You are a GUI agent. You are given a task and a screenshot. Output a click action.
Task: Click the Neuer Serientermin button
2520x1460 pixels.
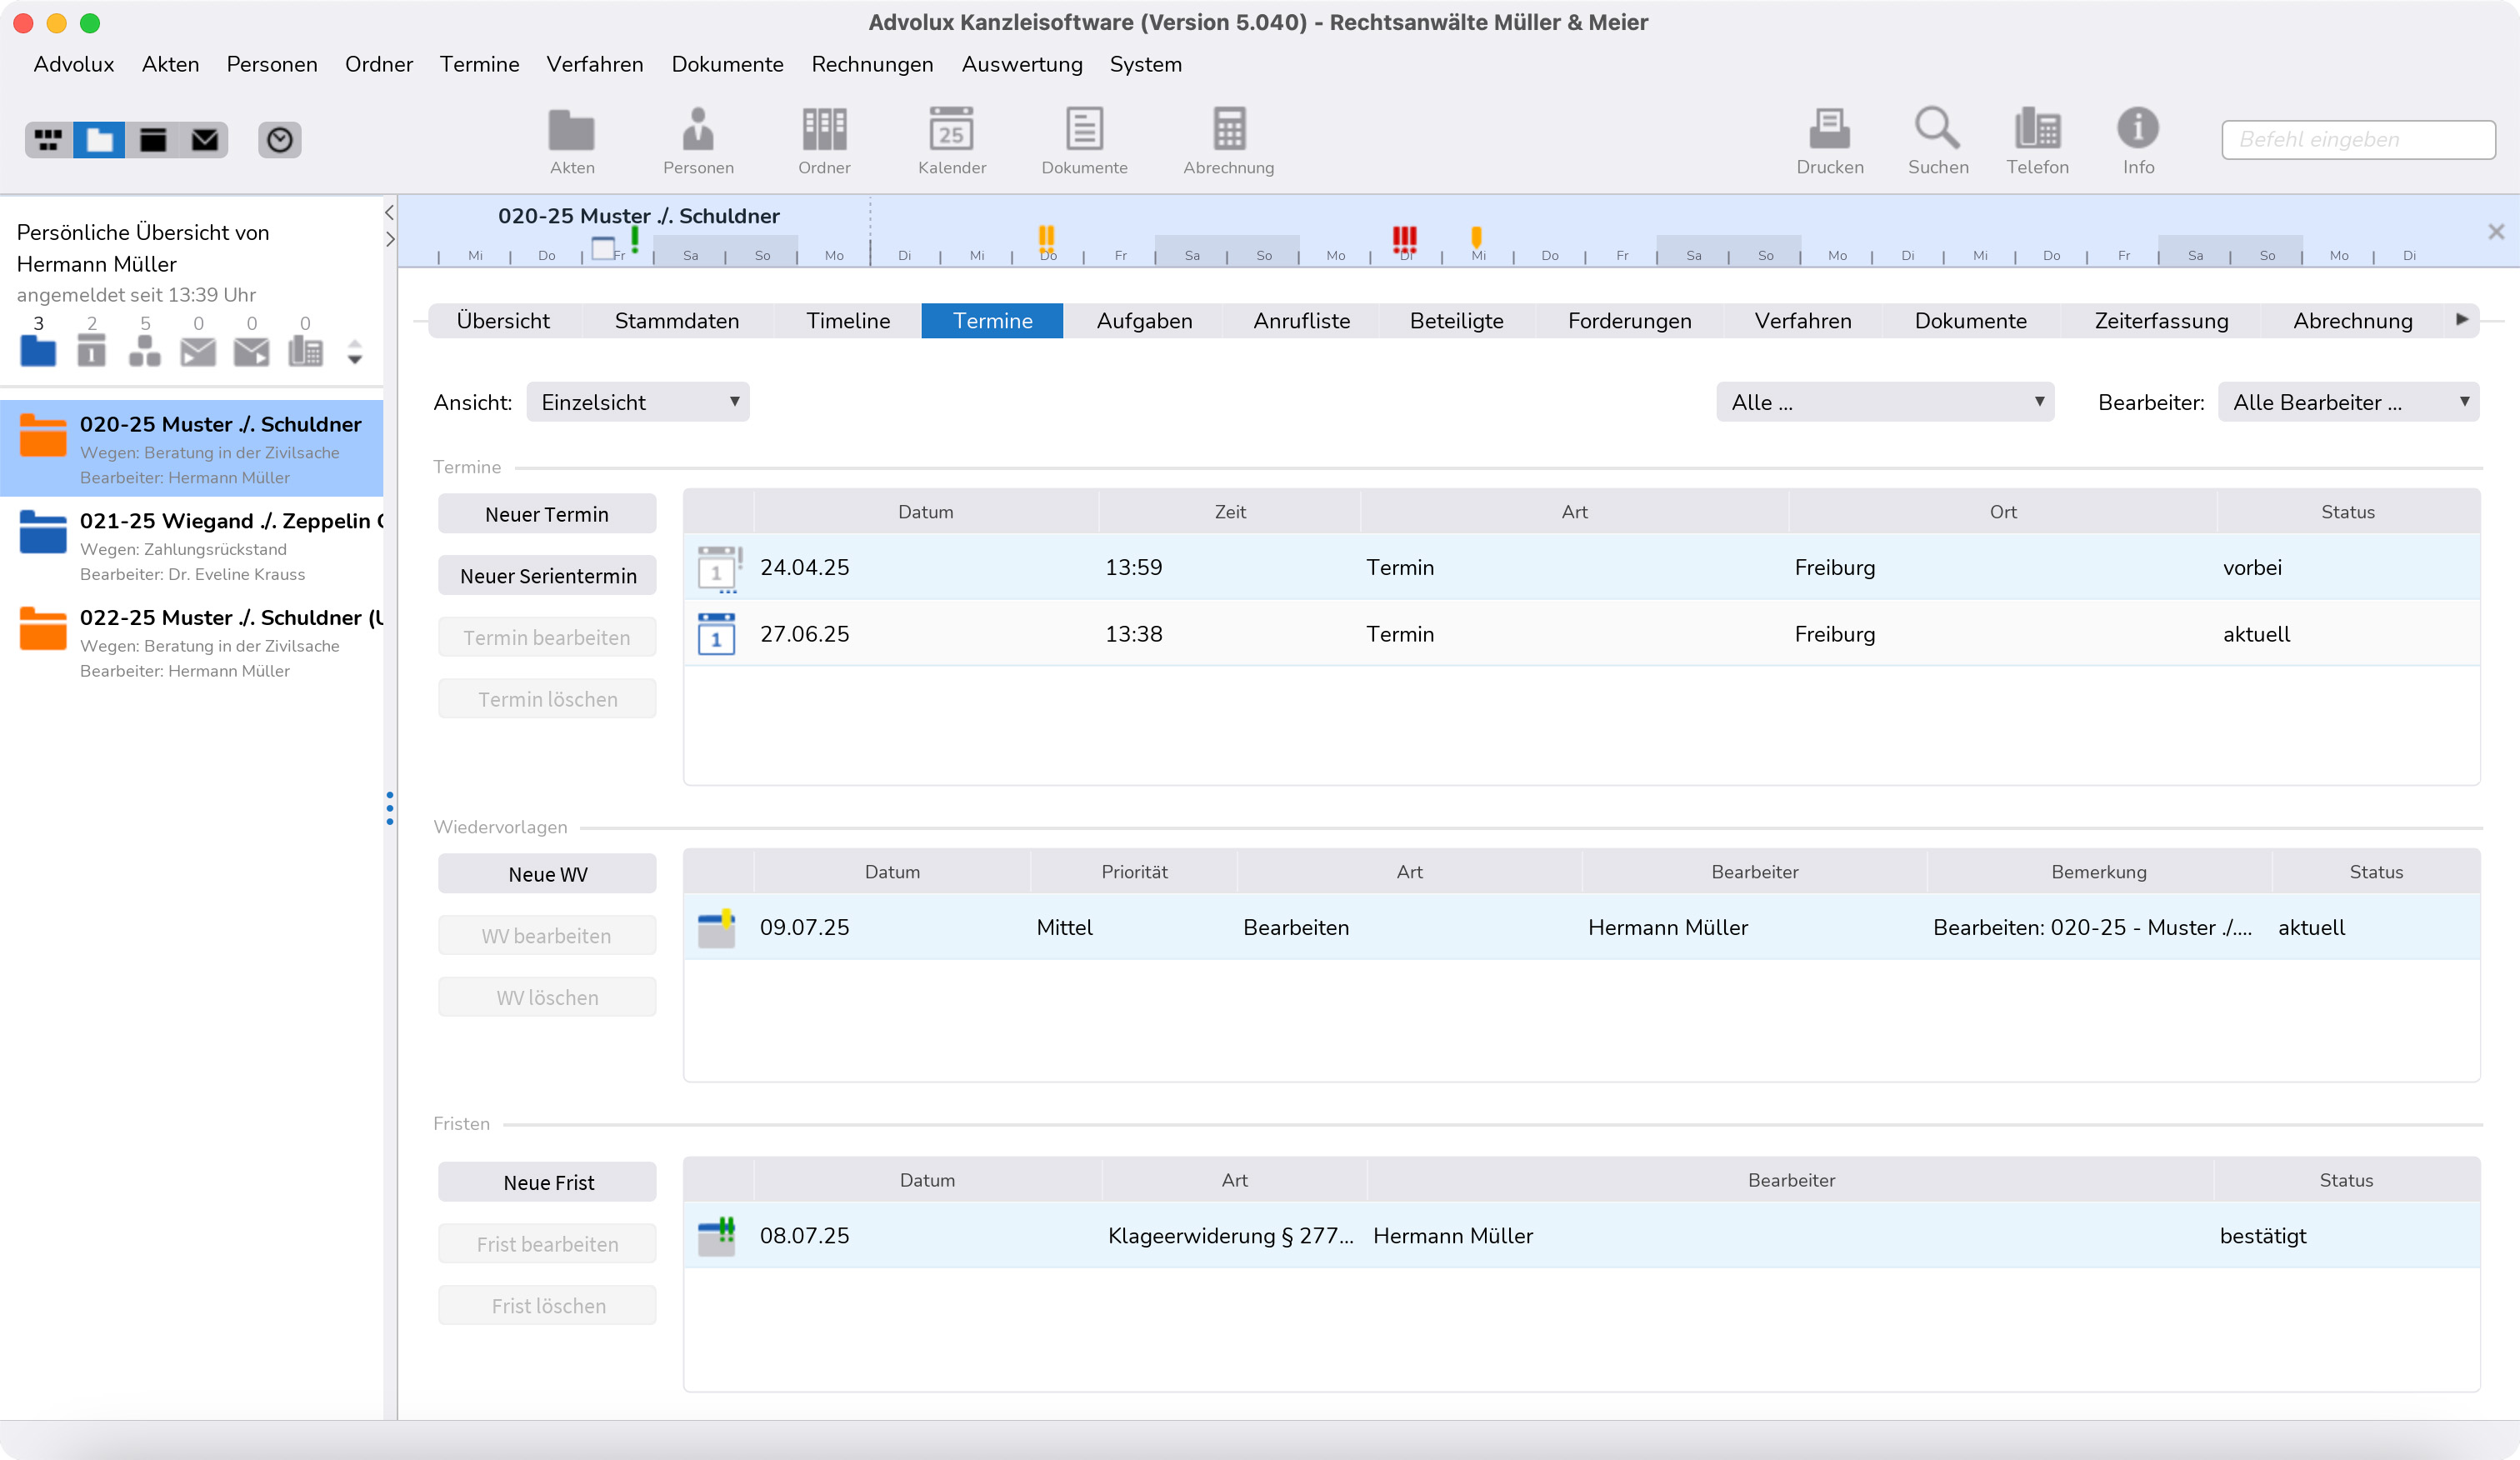pos(547,576)
